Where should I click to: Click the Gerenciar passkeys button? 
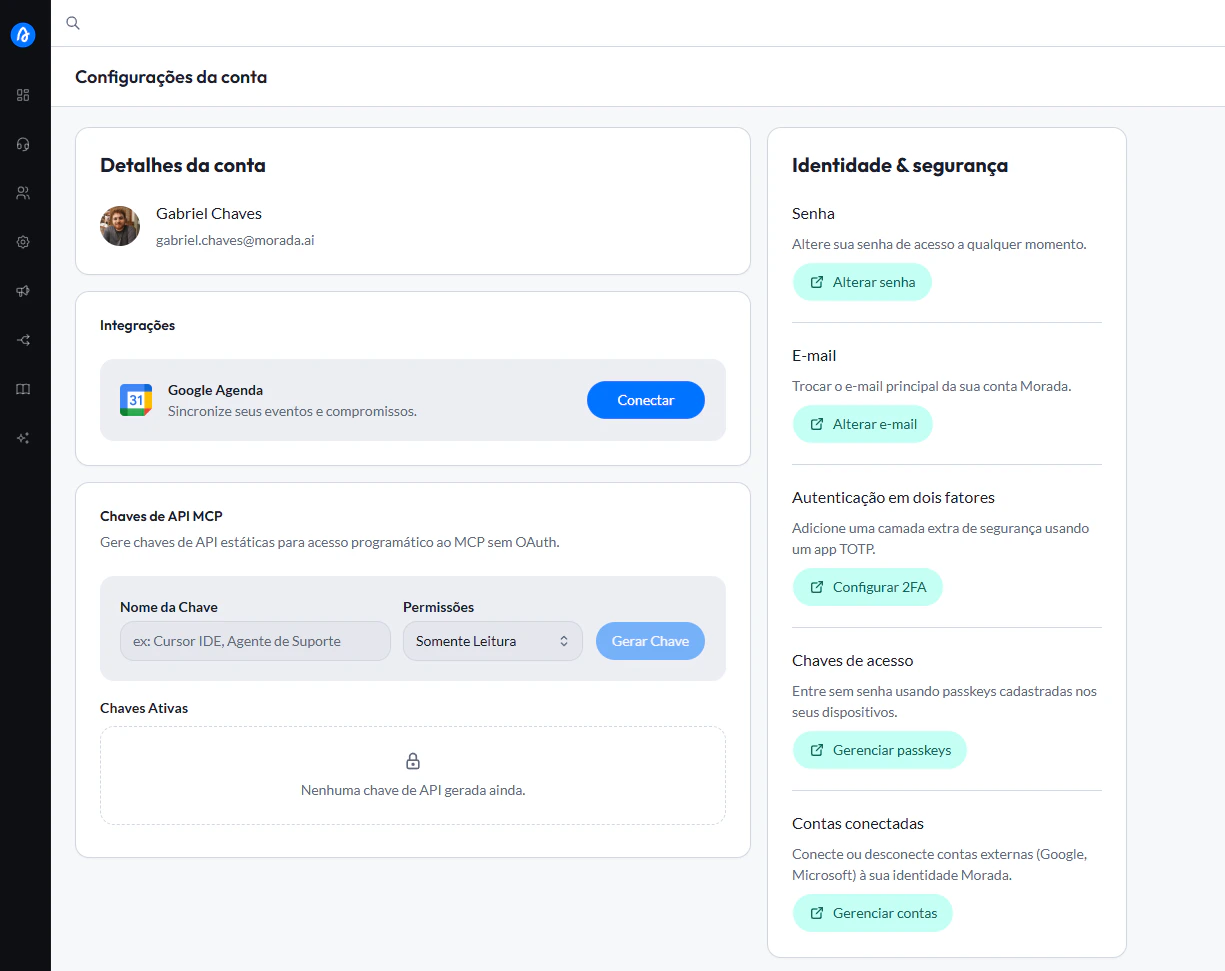(880, 750)
